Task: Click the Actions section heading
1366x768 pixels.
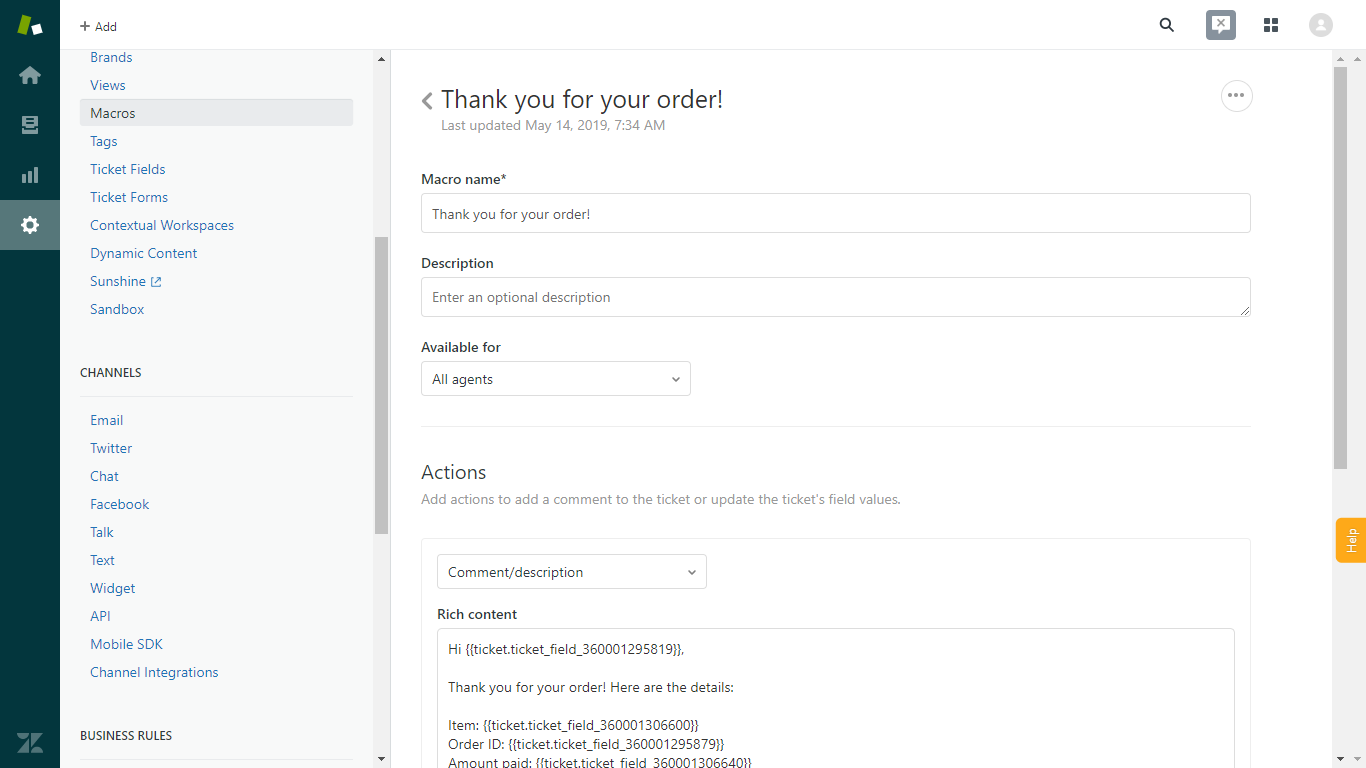Action: [454, 472]
